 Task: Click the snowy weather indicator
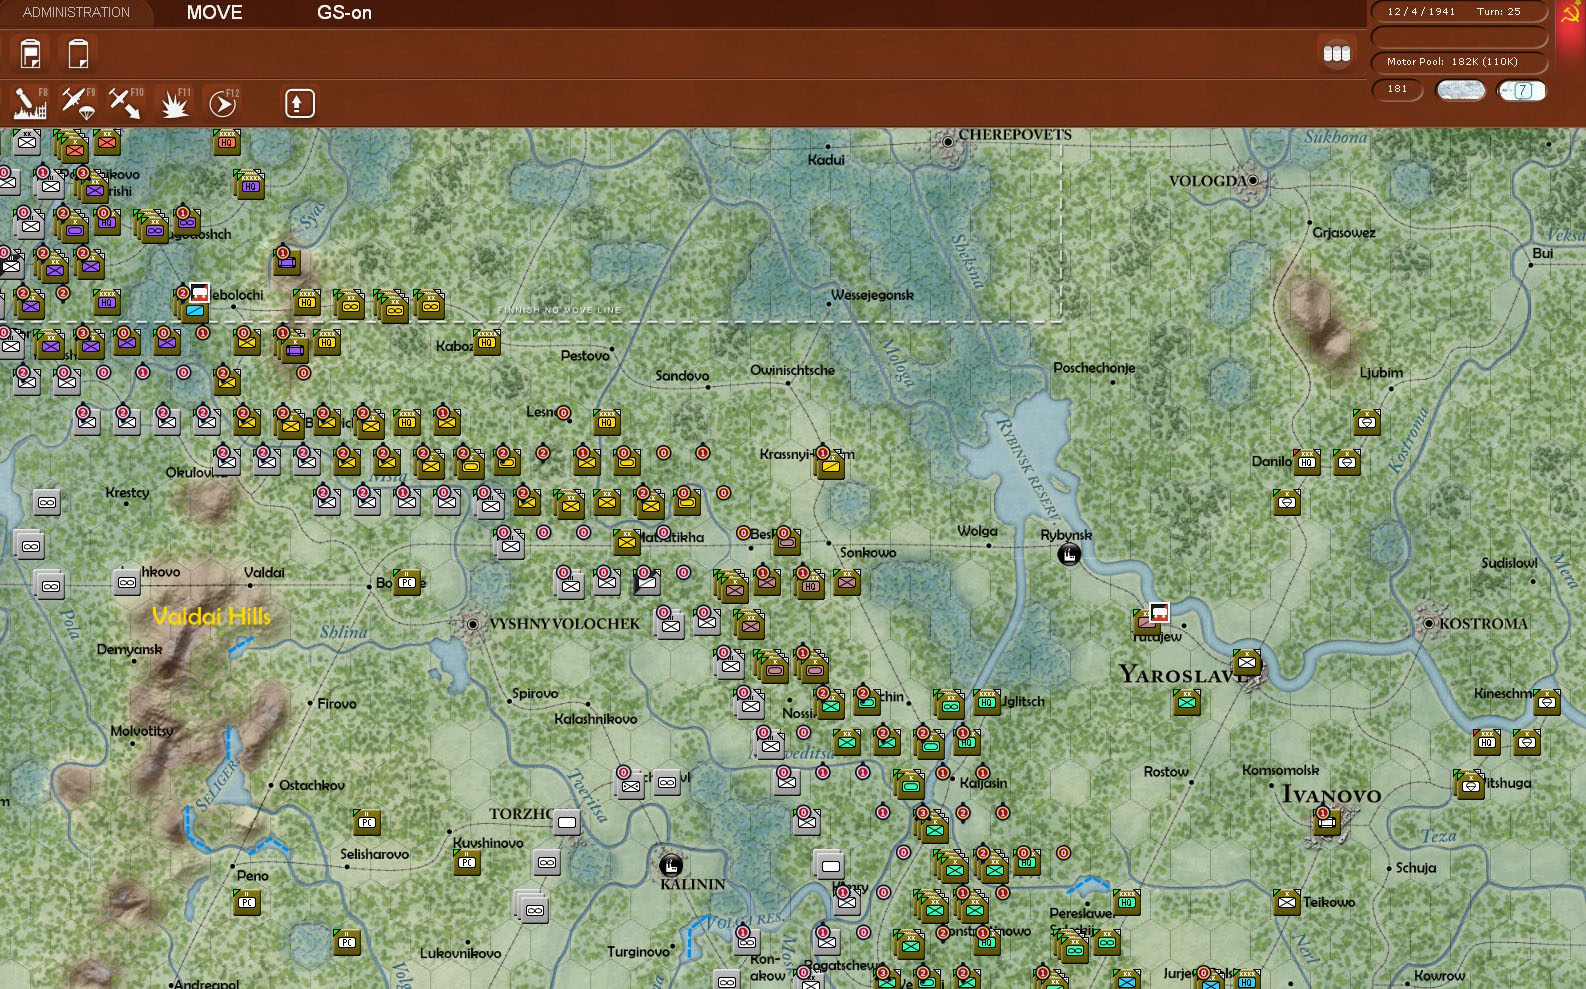(1461, 90)
